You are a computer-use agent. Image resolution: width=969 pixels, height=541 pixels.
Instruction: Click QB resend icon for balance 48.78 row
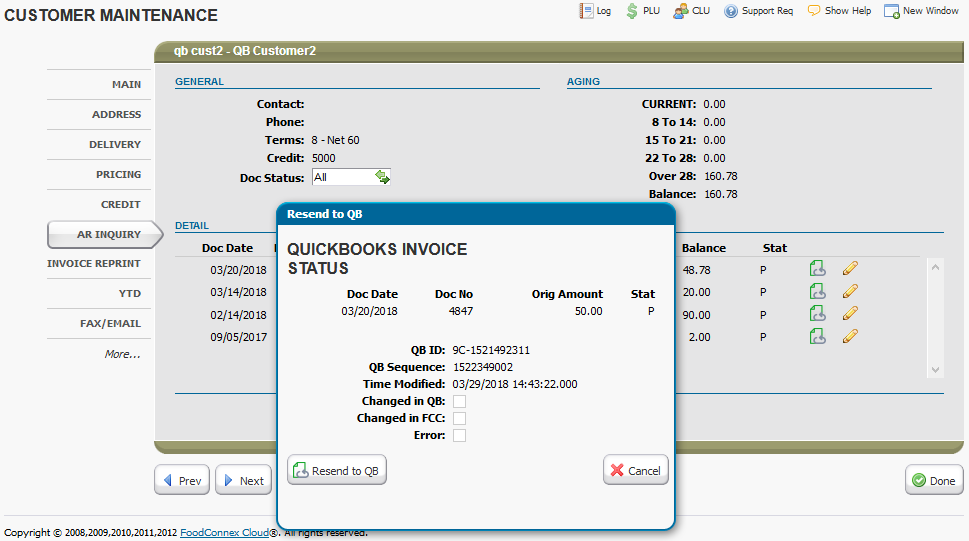point(818,268)
